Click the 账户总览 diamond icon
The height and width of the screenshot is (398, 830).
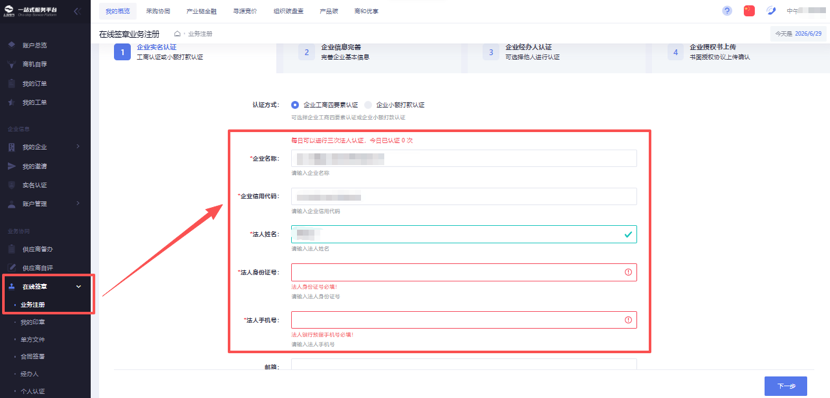pyautogui.click(x=12, y=46)
